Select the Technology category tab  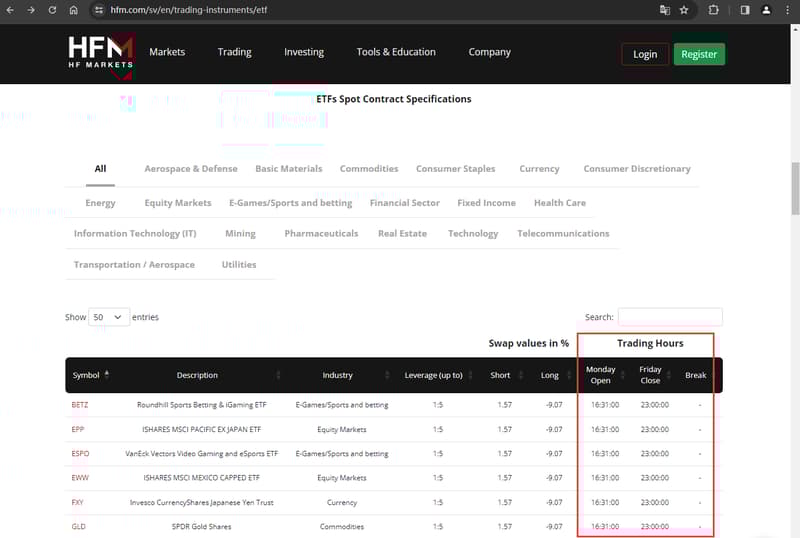pos(473,234)
